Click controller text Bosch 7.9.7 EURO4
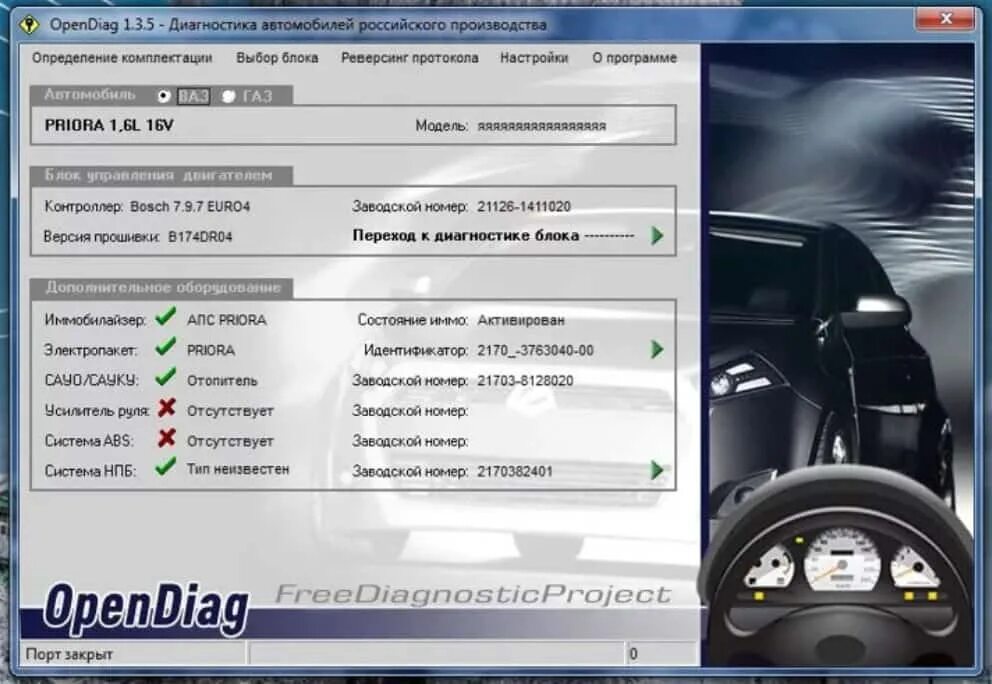Screen dimensions: 992x684 tap(190, 207)
